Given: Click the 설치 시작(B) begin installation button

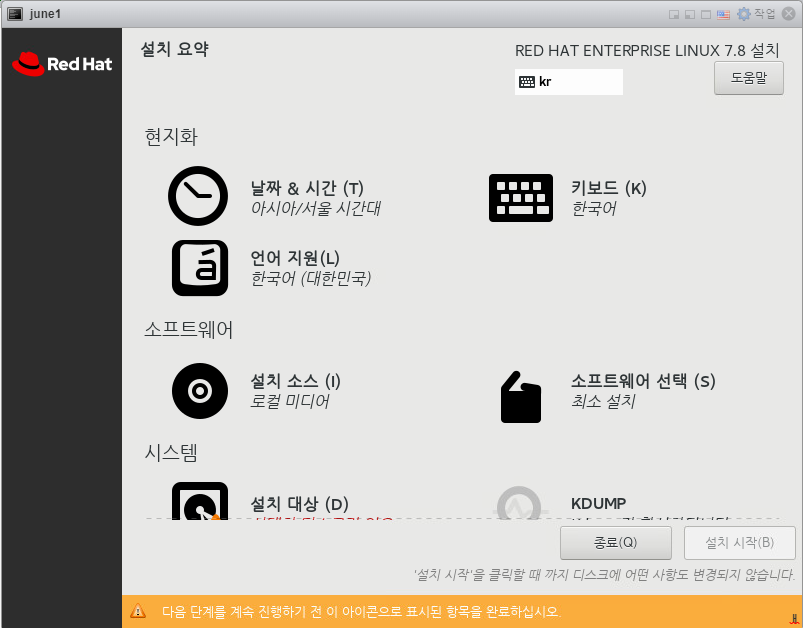Looking at the screenshot, I should pyautogui.click(x=739, y=542).
